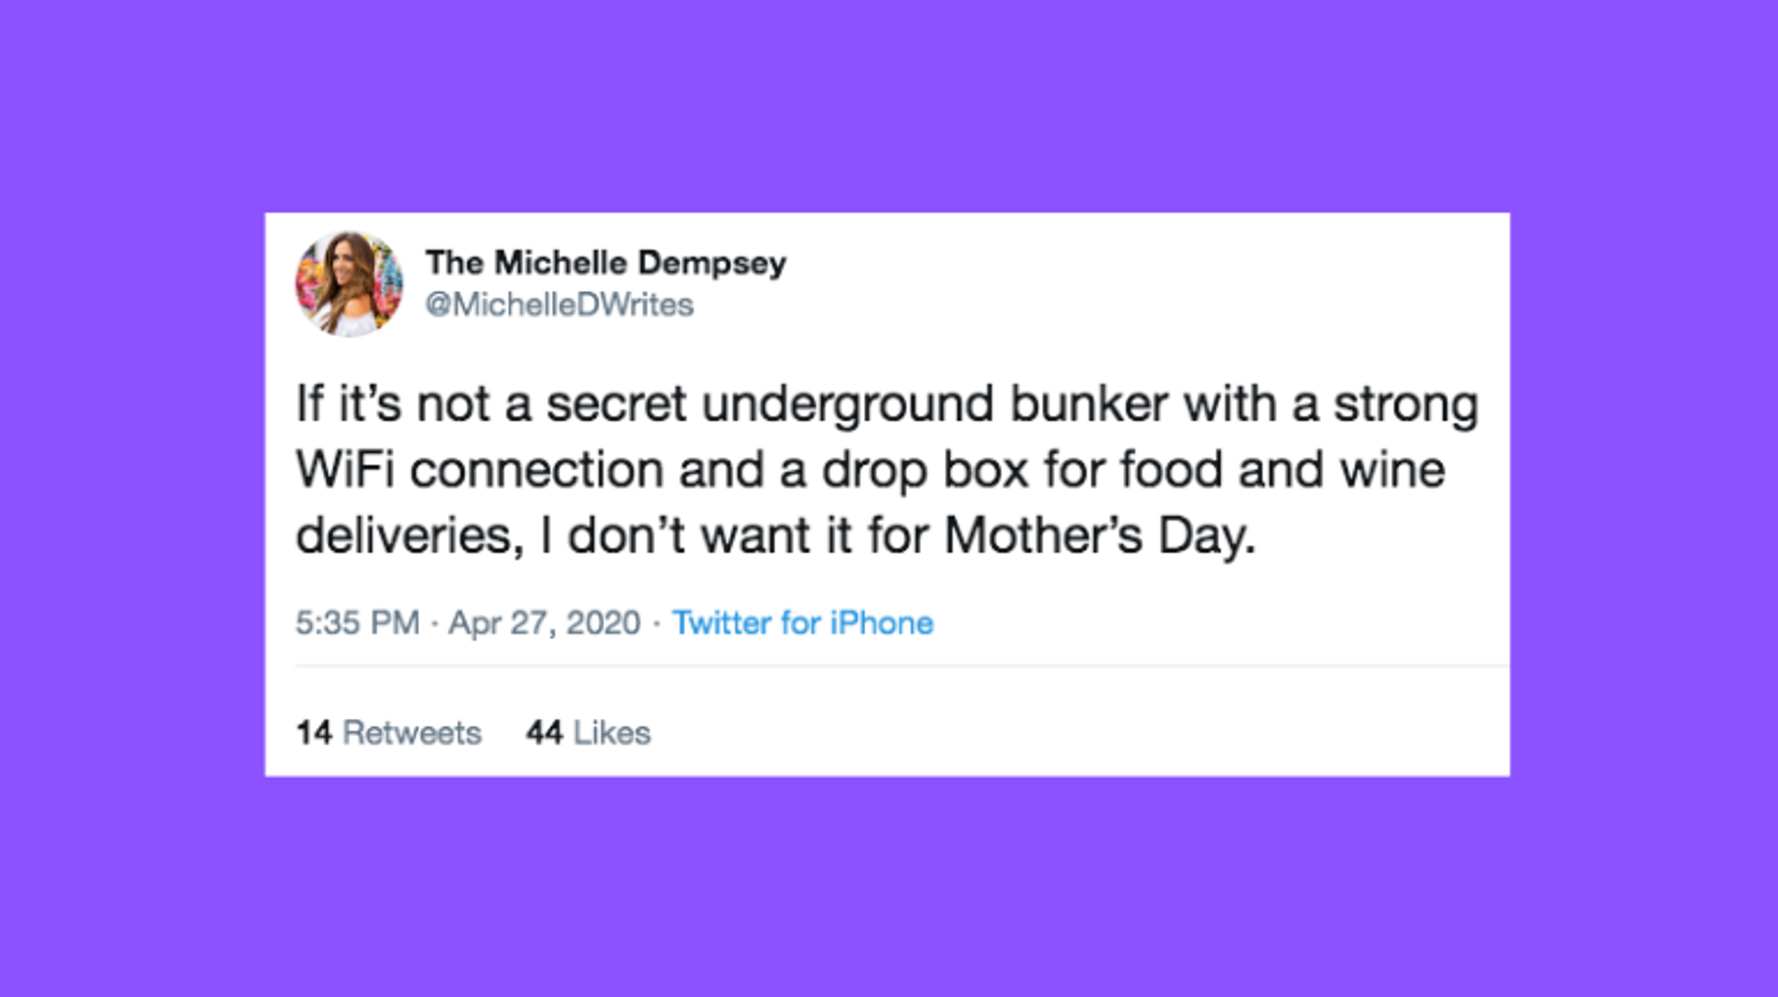Click "Mother's Day" in the tweet text
The height and width of the screenshot is (997, 1778).
pos(1098,536)
